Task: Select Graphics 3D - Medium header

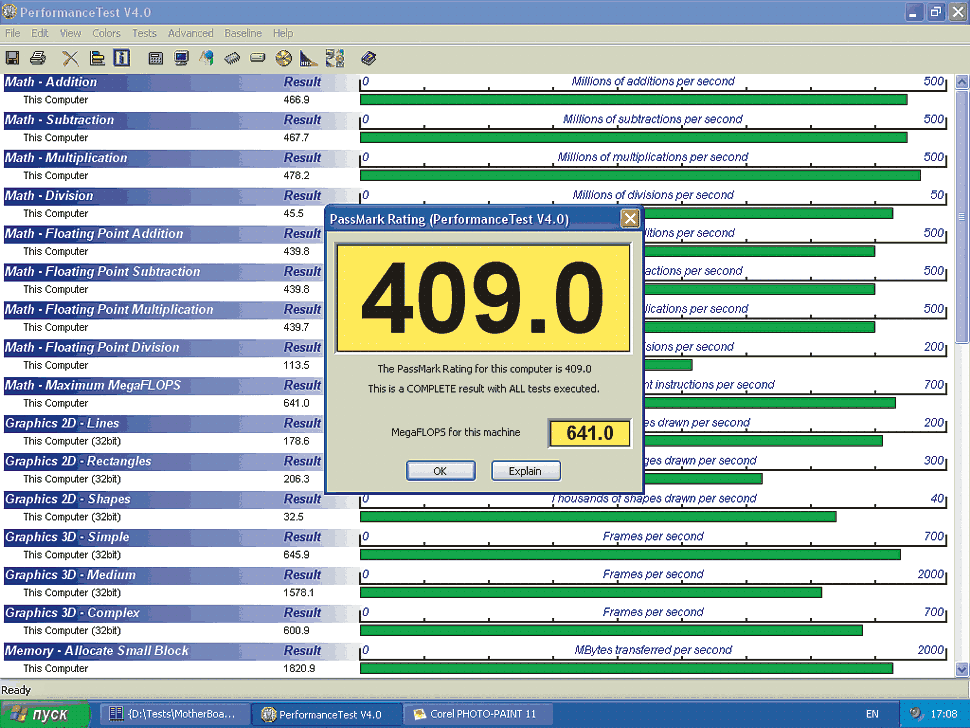Action: pyautogui.click(x=181, y=575)
